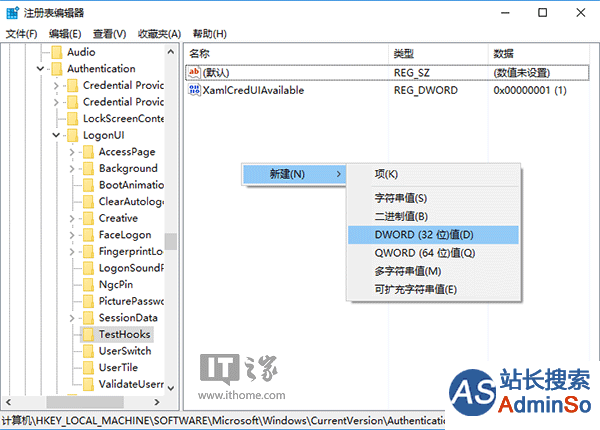Click the Audio folder icon

point(57,52)
